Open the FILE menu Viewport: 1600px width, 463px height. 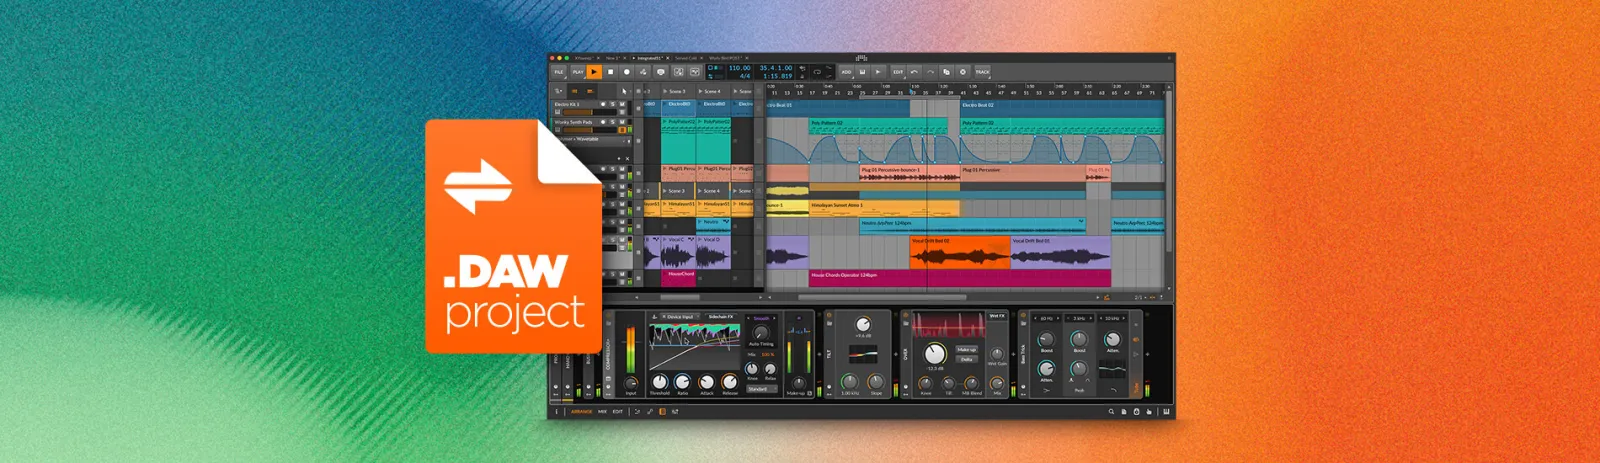[559, 72]
